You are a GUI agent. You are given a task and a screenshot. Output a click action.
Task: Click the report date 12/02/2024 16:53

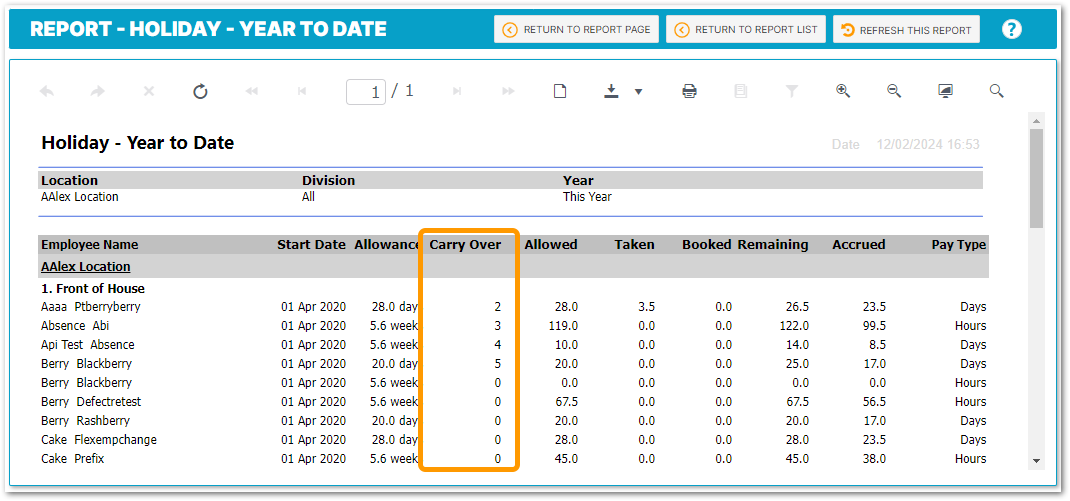point(928,144)
